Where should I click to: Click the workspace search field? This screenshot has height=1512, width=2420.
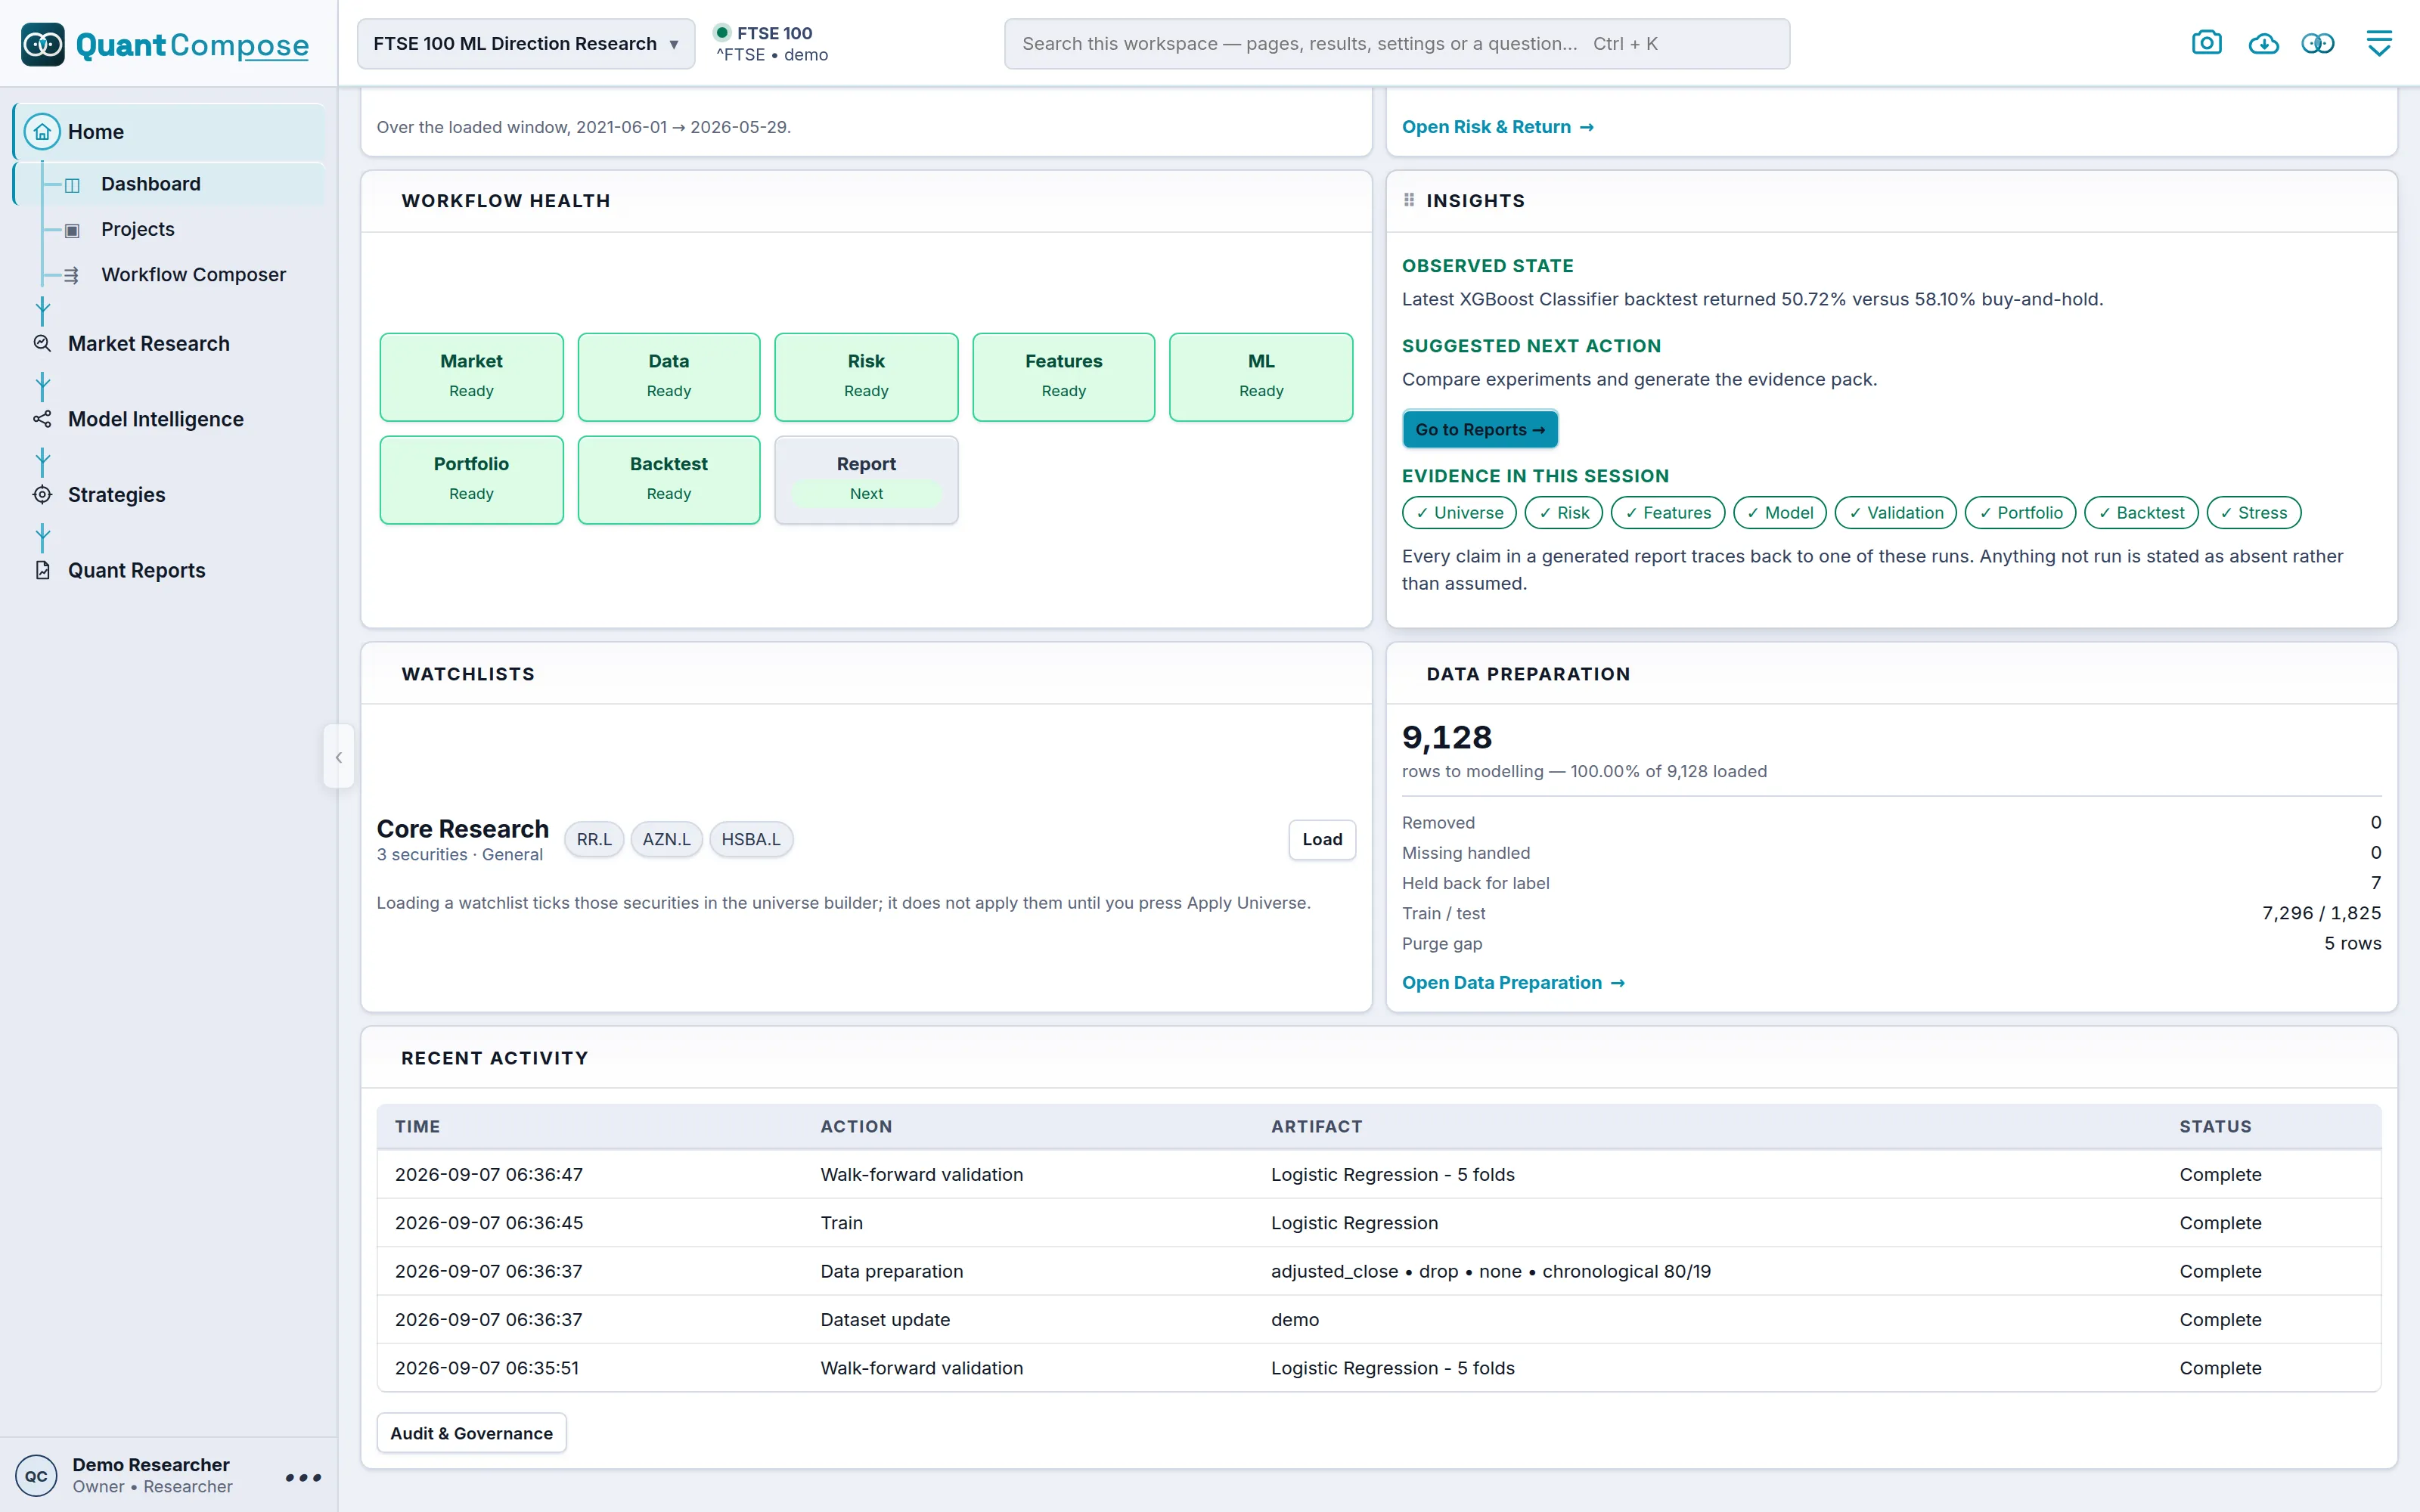click(1397, 44)
